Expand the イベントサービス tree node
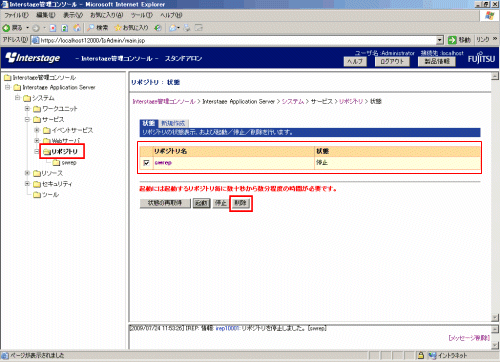Screen dimensions: 500x362 coord(37,130)
